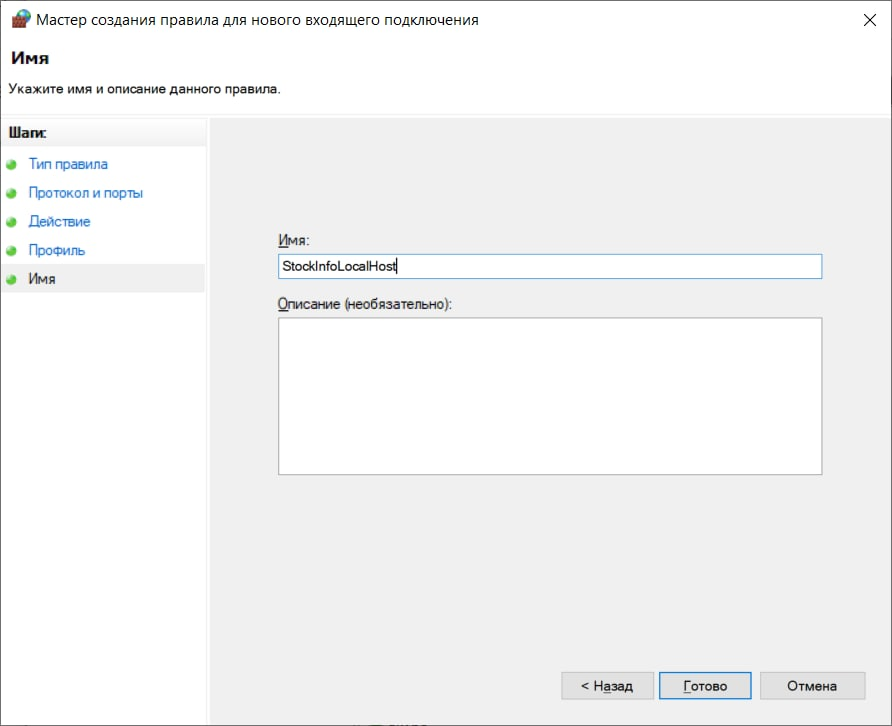Click green bullet next to Тип правила
The width and height of the screenshot is (892, 726).
pos(11,164)
